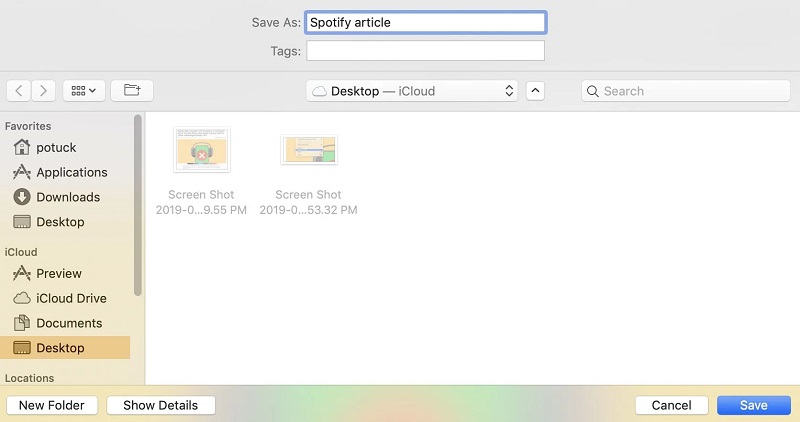Open potuck home folder in Favorites

65,147
